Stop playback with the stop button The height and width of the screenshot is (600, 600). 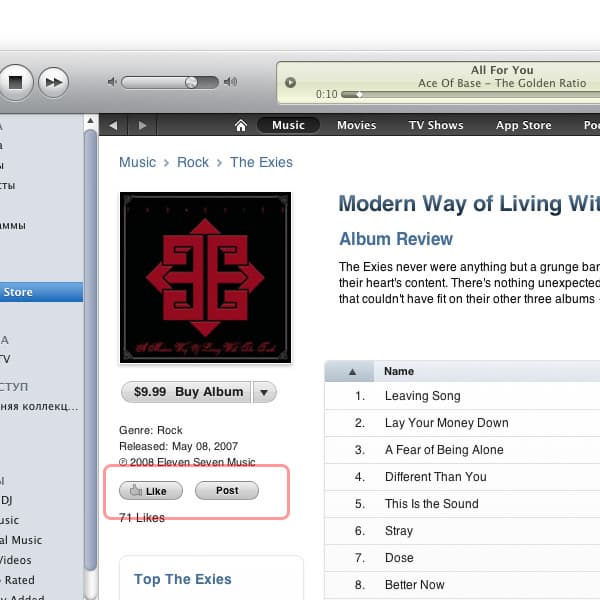(x=15, y=82)
